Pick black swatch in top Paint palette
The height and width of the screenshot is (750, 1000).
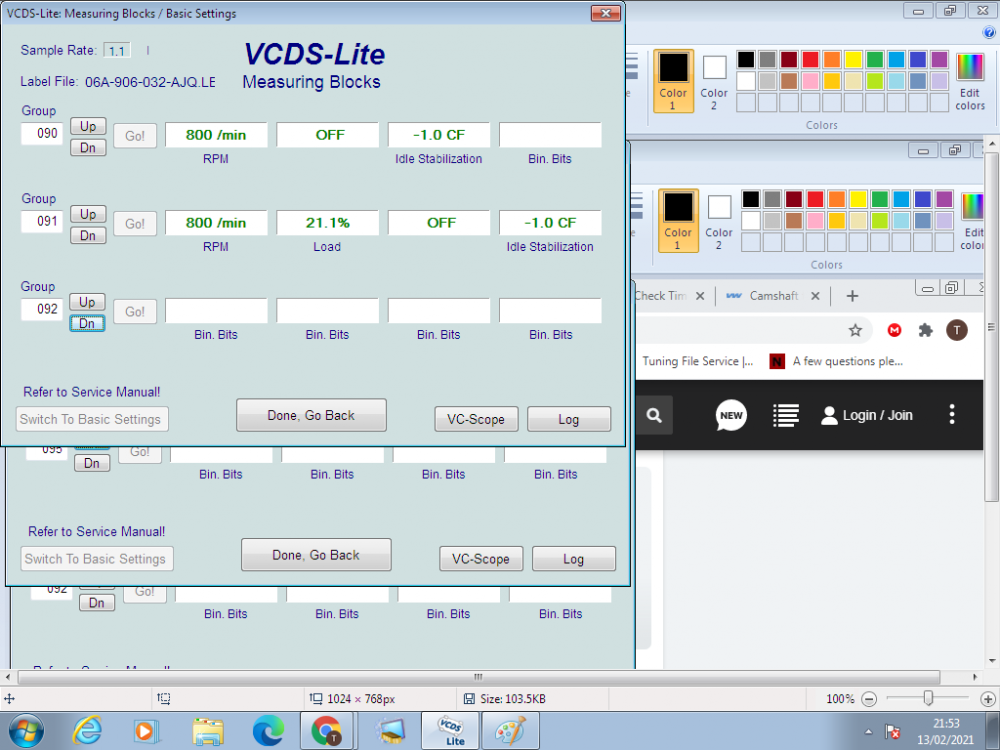(746, 59)
